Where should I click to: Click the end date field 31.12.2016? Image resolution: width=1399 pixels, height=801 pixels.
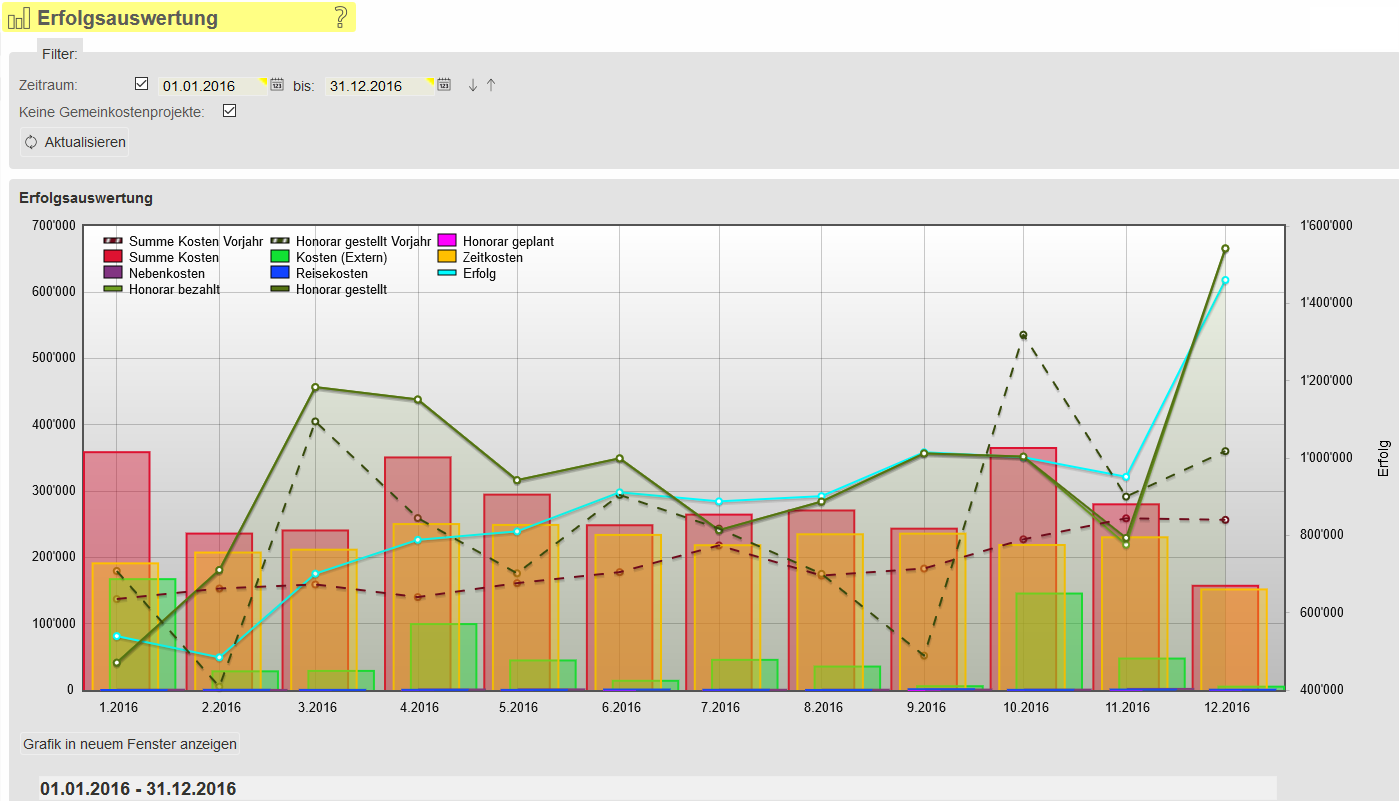377,86
